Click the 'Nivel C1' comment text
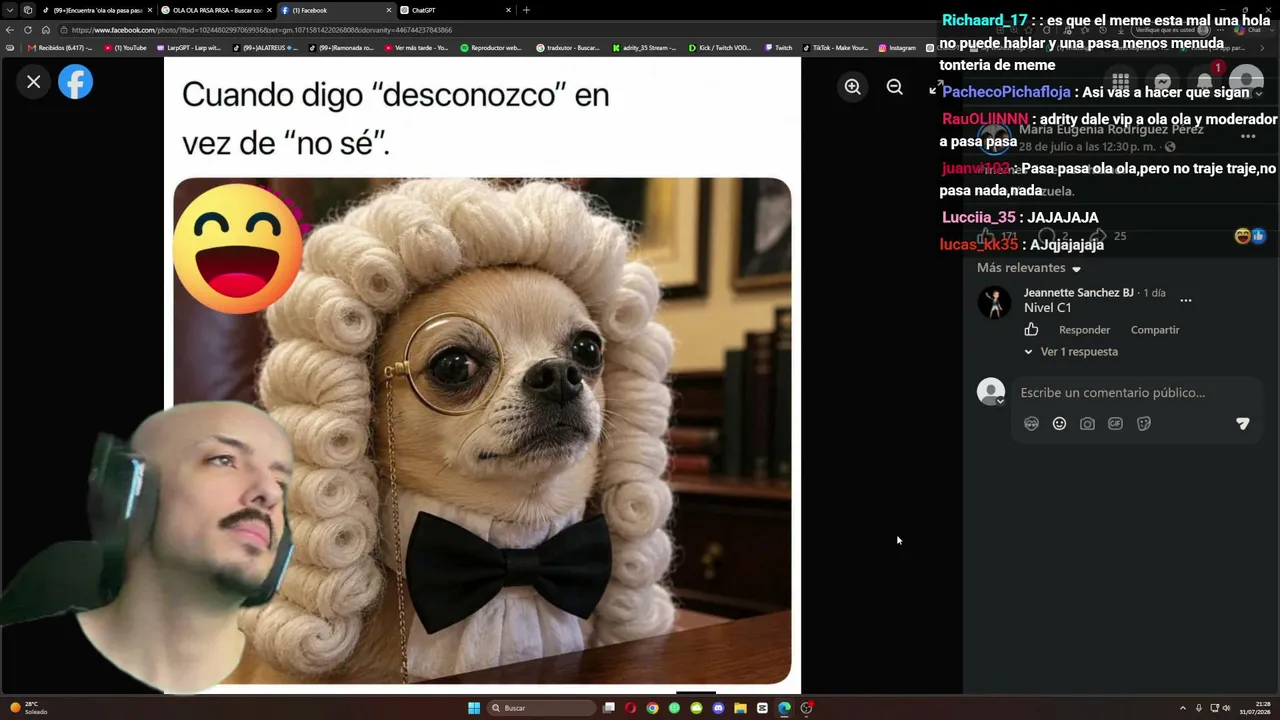 pos(1047,308)
